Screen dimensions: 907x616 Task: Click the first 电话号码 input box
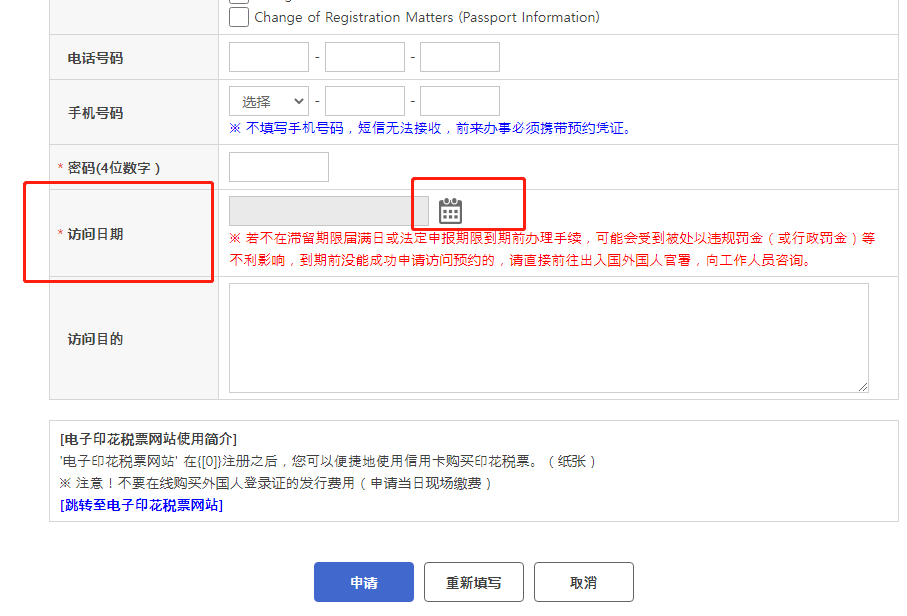(268, 57)
